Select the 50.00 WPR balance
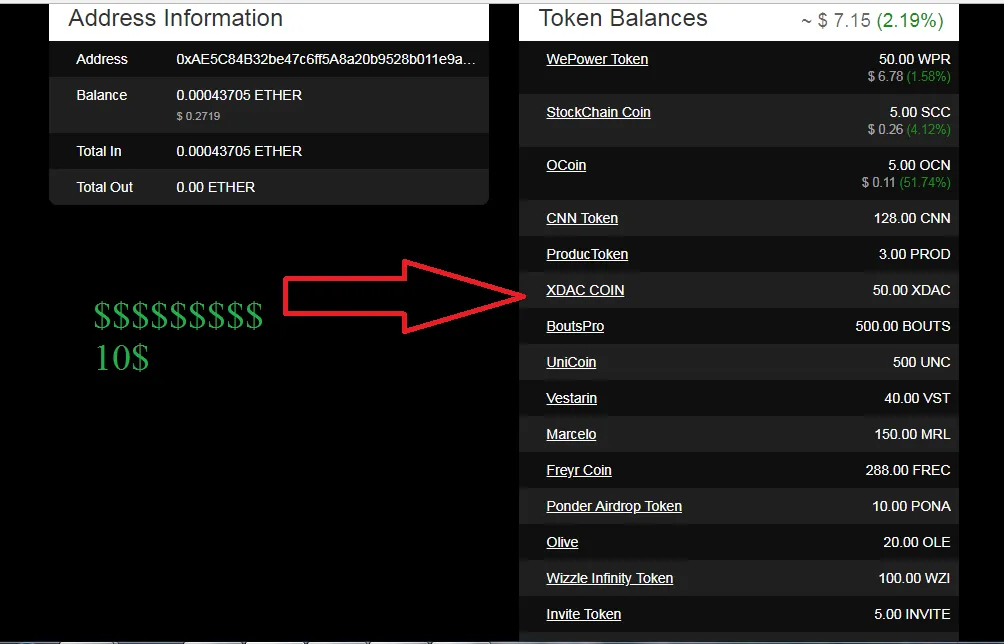 pyautogui.click(x=914, y=59)
